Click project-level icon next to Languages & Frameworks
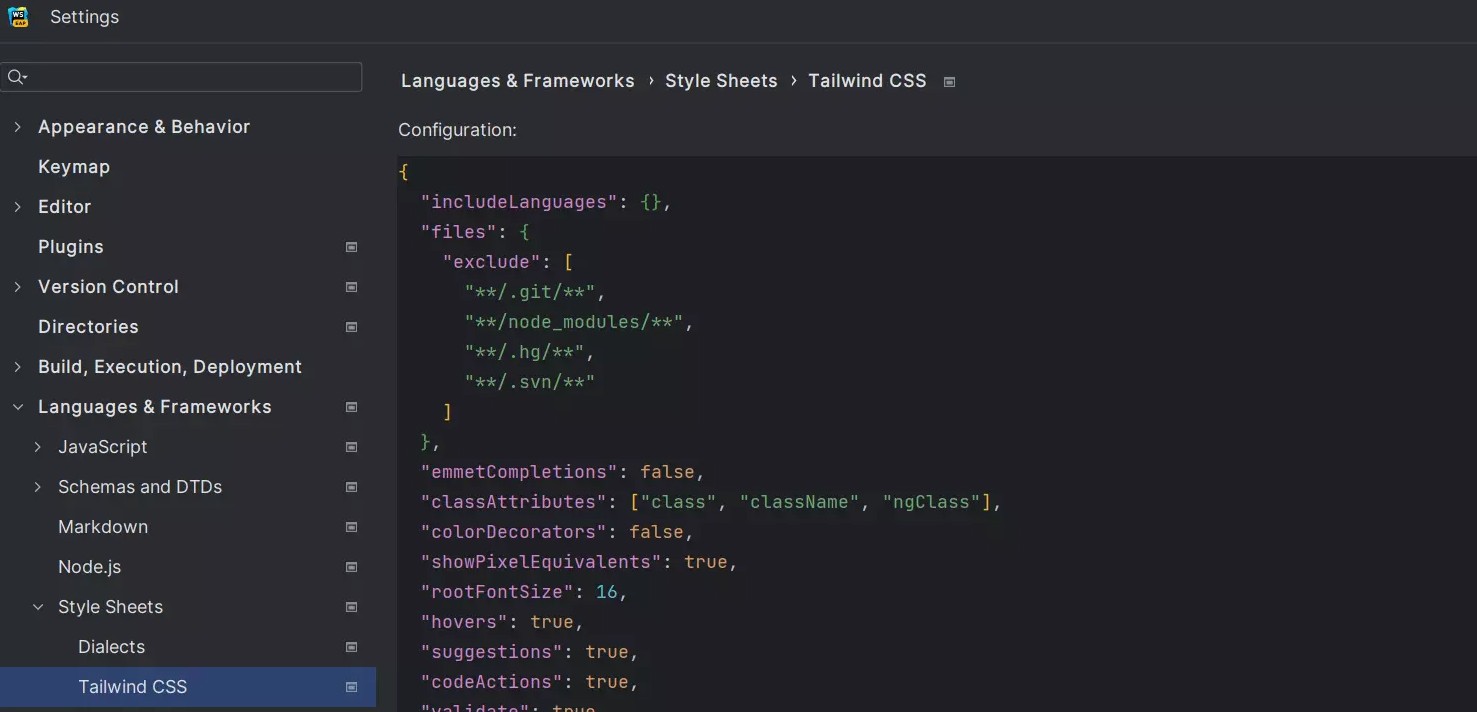 click(x=351, y=407)
